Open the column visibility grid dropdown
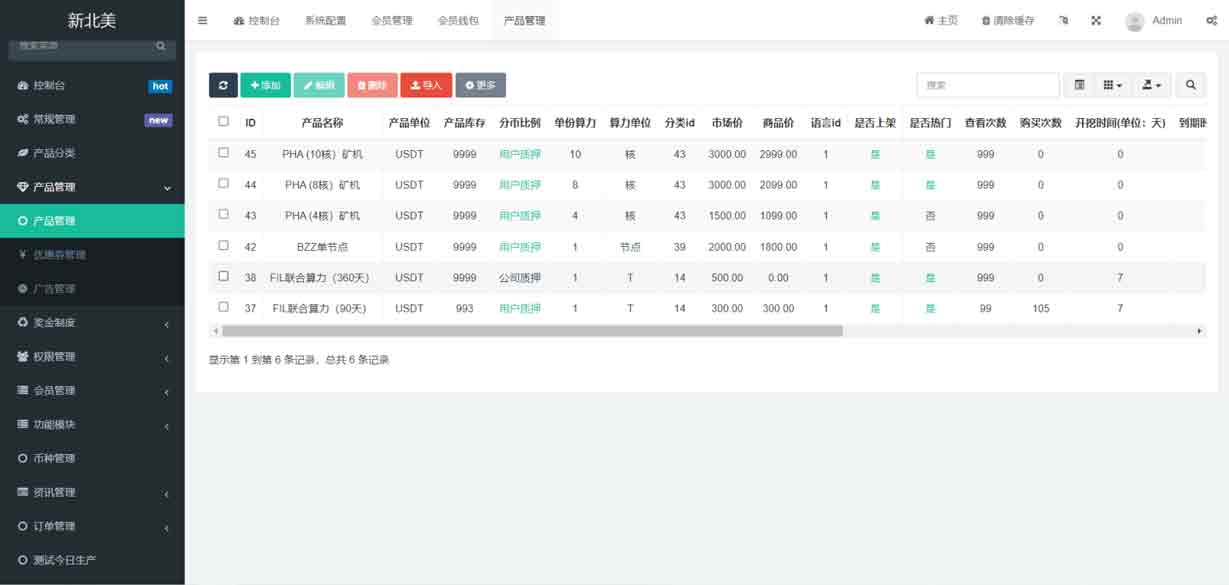Screen dimensions: 1229x585 coord(1112,85)
